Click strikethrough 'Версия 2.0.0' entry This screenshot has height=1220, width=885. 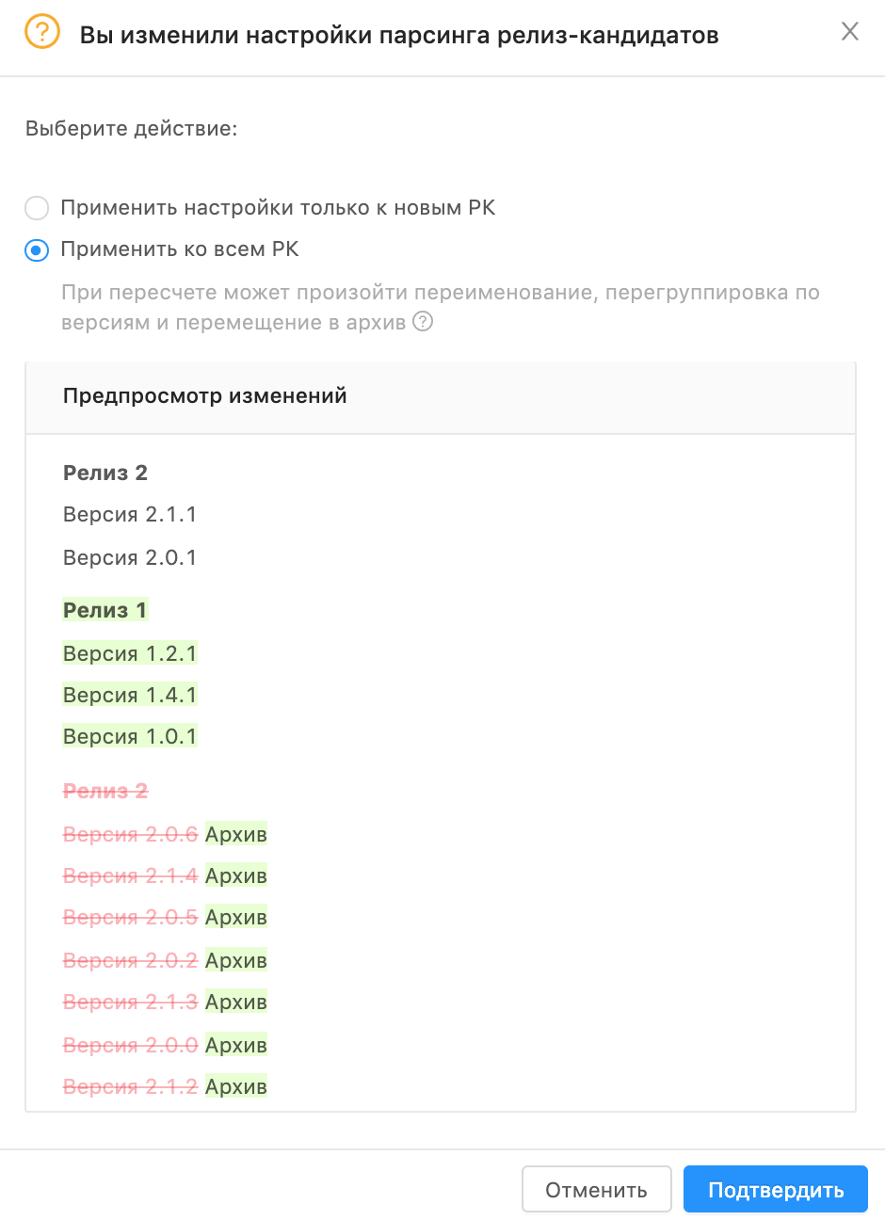[x=130, y=1045]
